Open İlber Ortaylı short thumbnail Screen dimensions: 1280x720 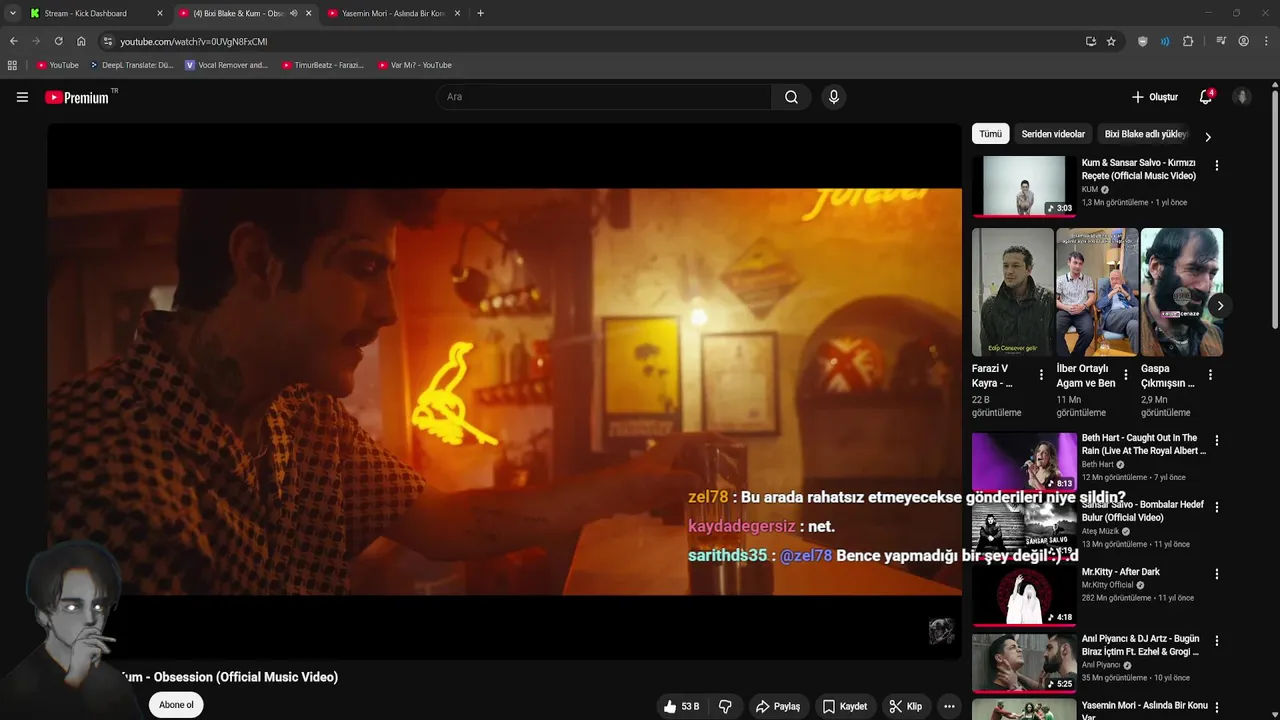pyautogui.click(x=1097, y=292)
